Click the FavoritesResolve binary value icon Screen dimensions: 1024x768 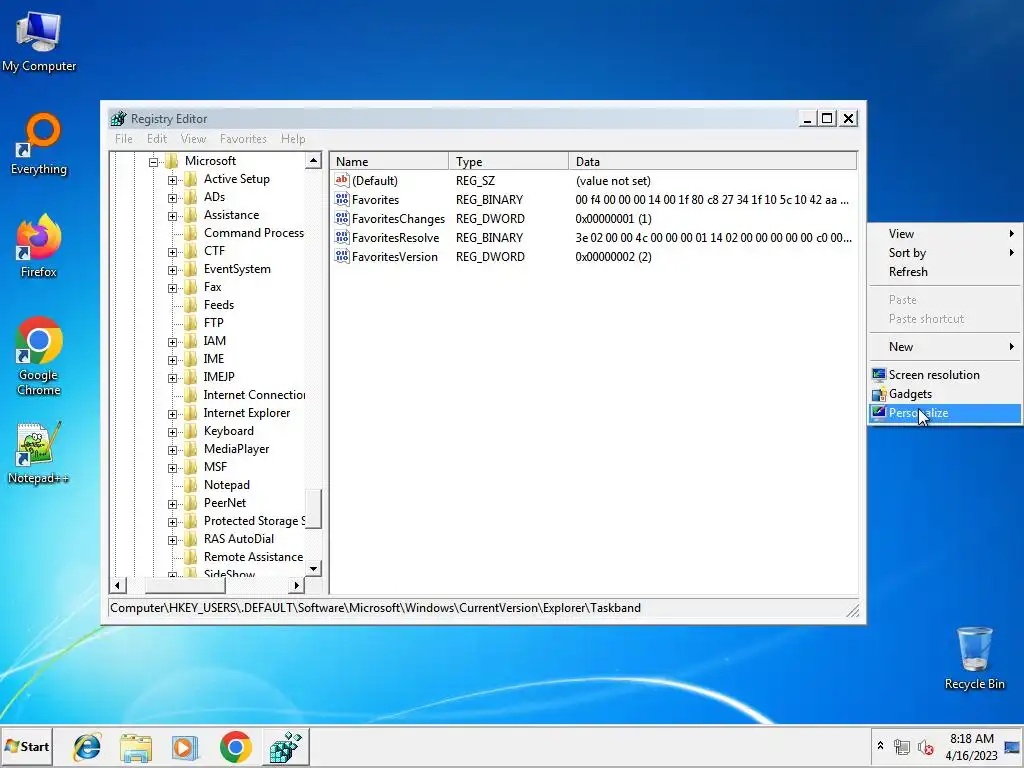pyautogui.click(x=342, y=237)
